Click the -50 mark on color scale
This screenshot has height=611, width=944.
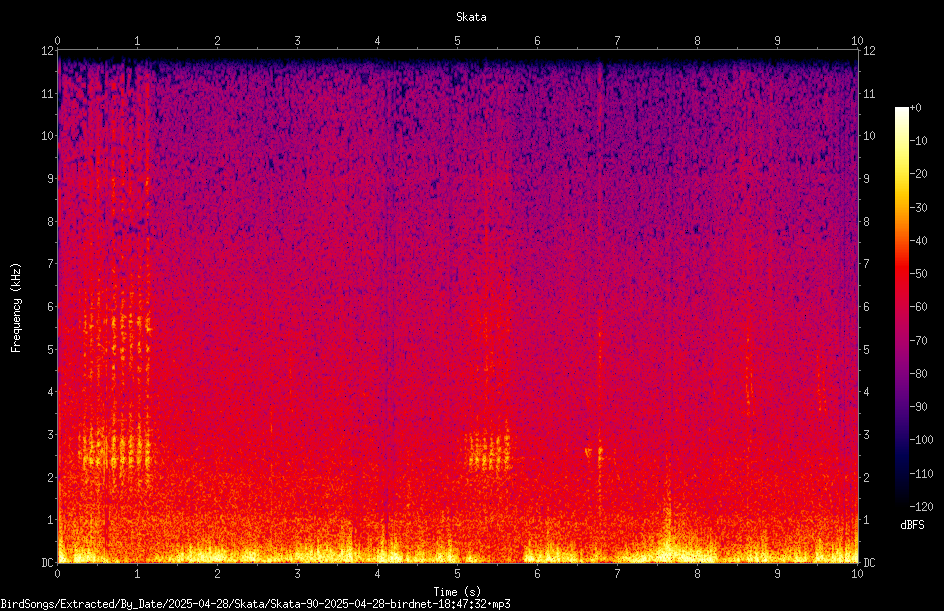[919, 274]
